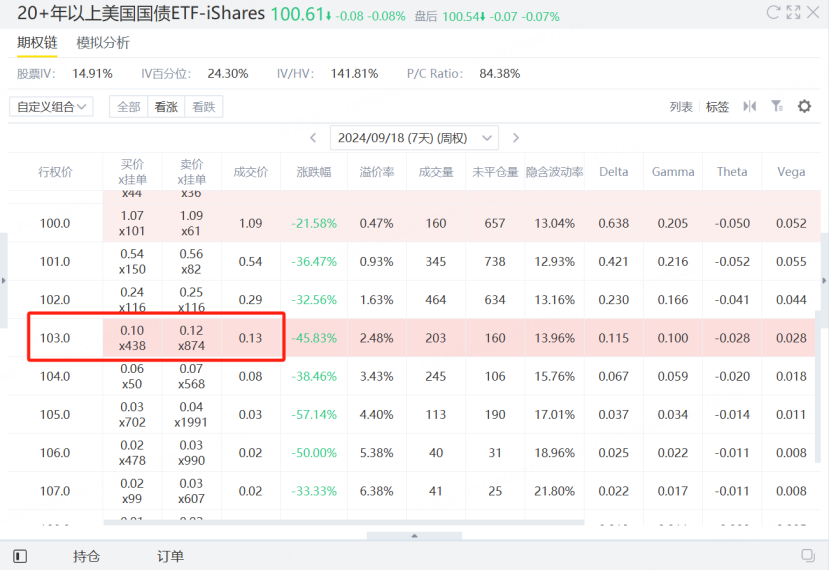
Task: Sort by the Gamma column header
Action: click(673, 172)
